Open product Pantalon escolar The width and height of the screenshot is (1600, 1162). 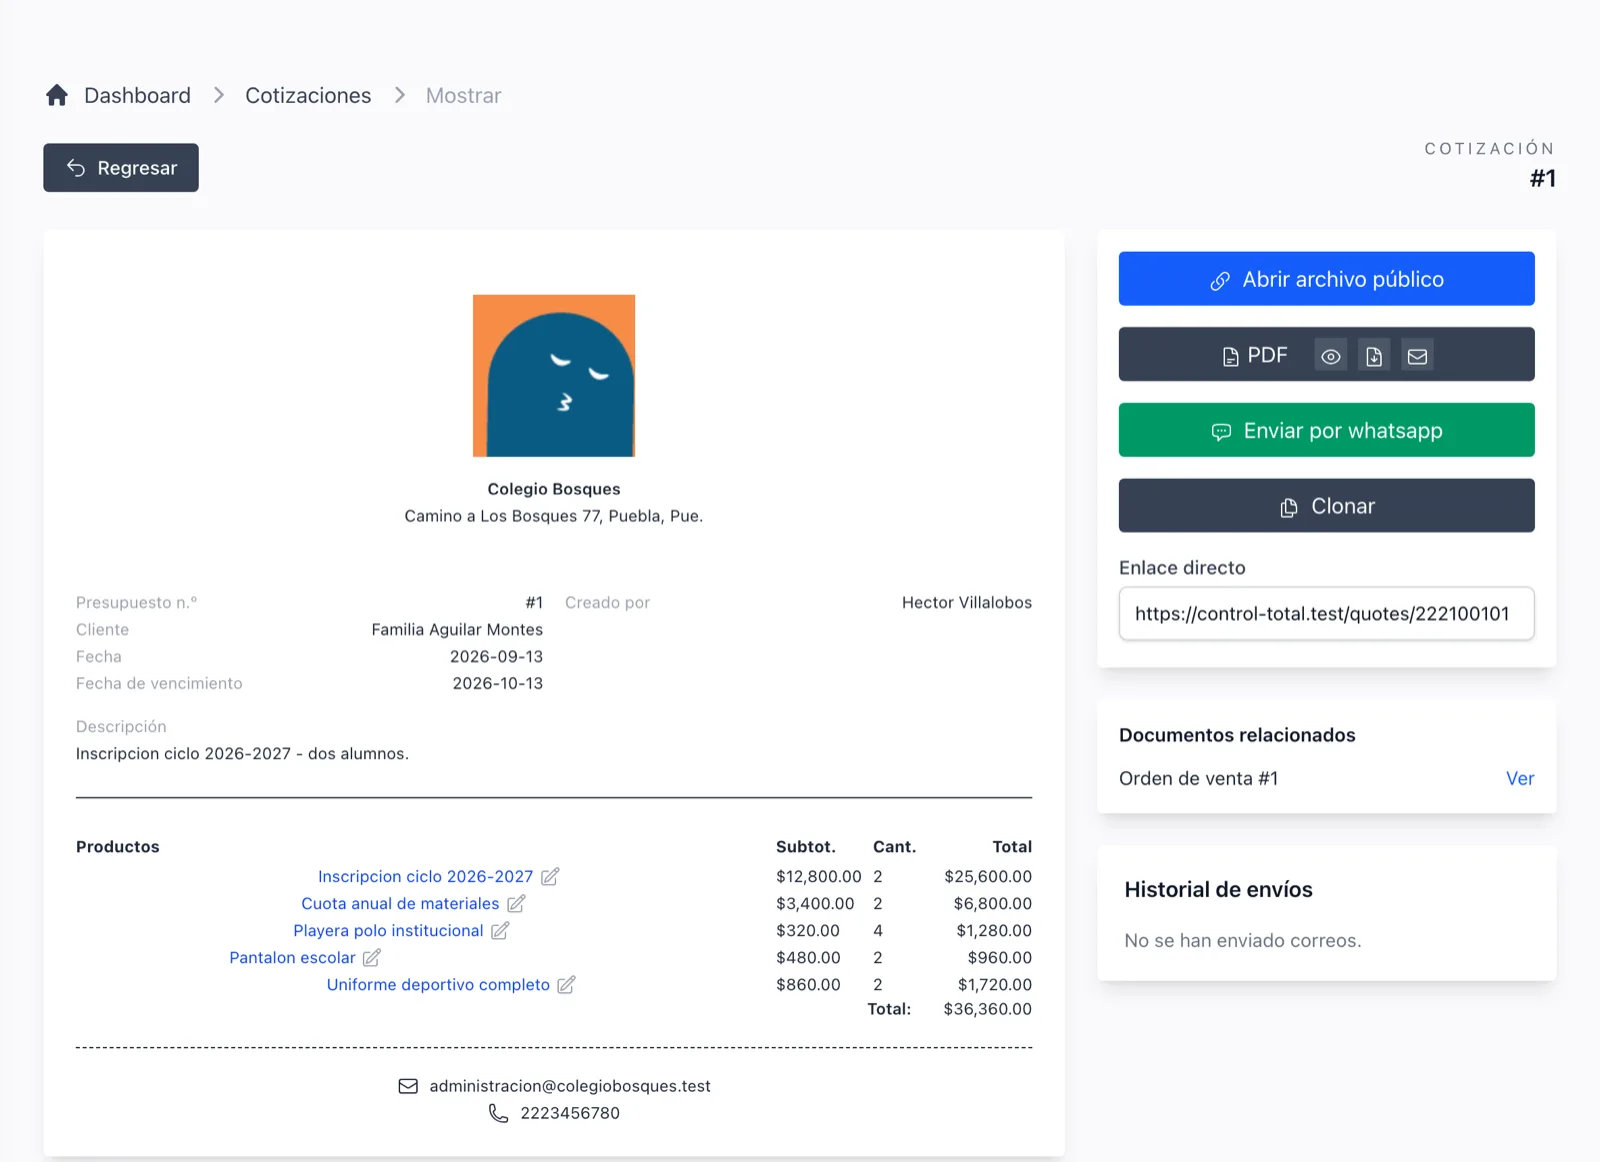tap(292, 957)
